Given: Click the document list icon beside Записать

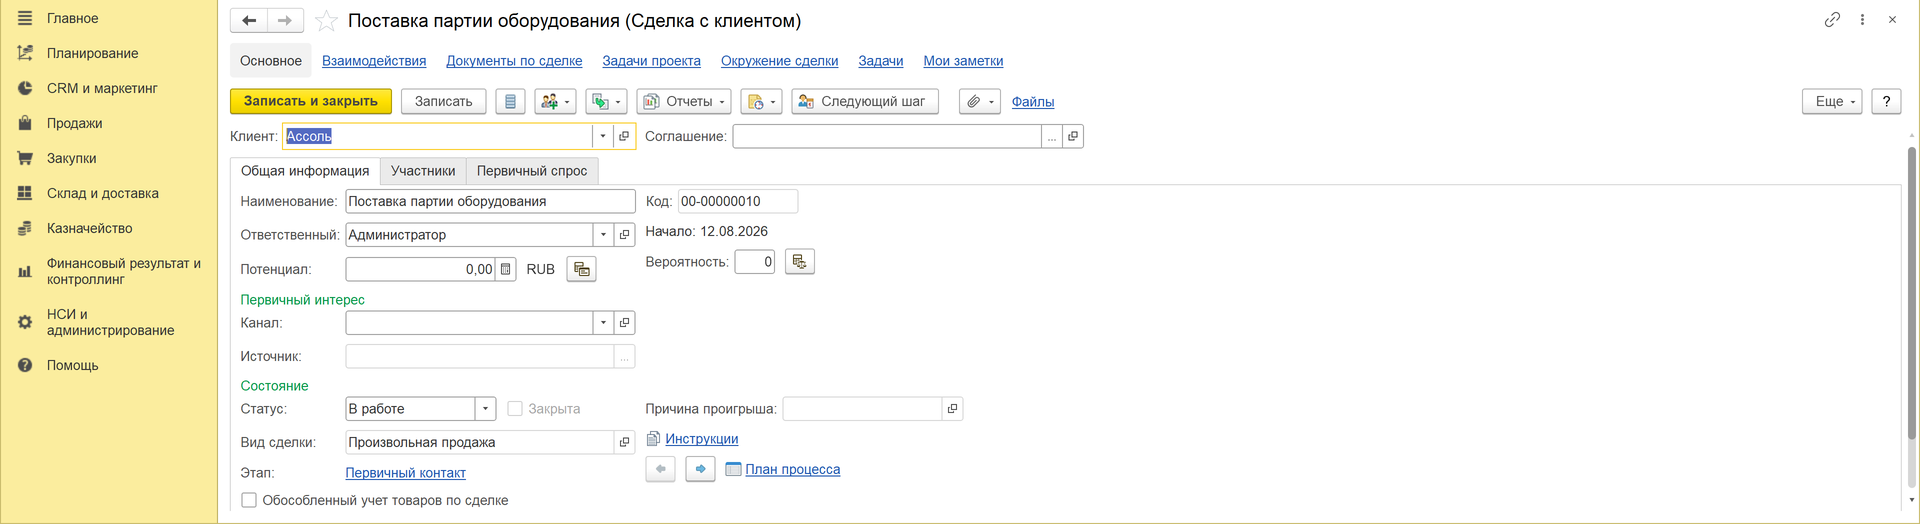Looking at the screenshot, I should pos(510,102).
